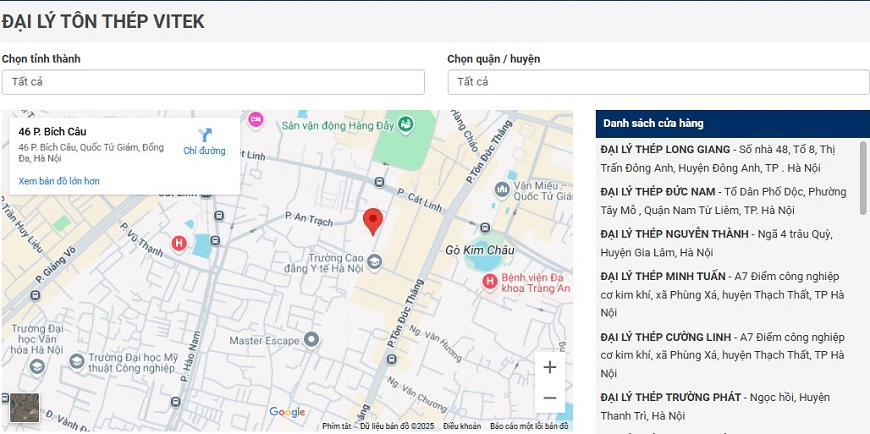Click Trường Đại học Mỹ thuật Công nghiệp icon
This screenshot has width=870, height=434.
[x=77, y=361]
